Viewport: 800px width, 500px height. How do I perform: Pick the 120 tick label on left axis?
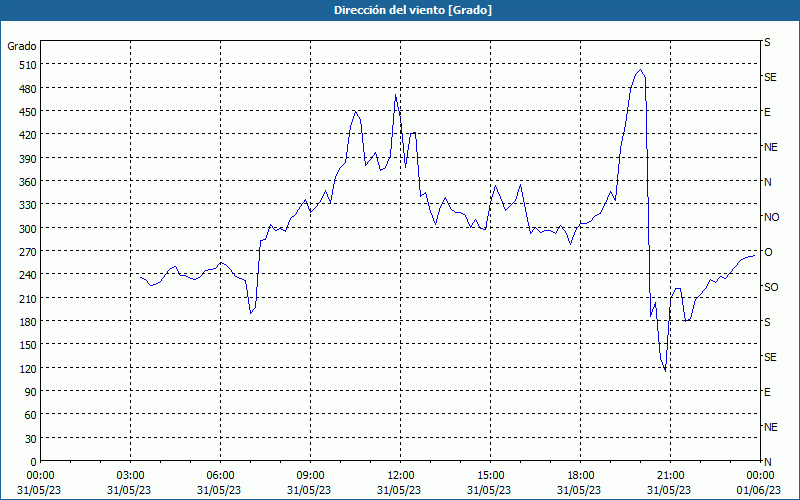(x=28, y=368)
